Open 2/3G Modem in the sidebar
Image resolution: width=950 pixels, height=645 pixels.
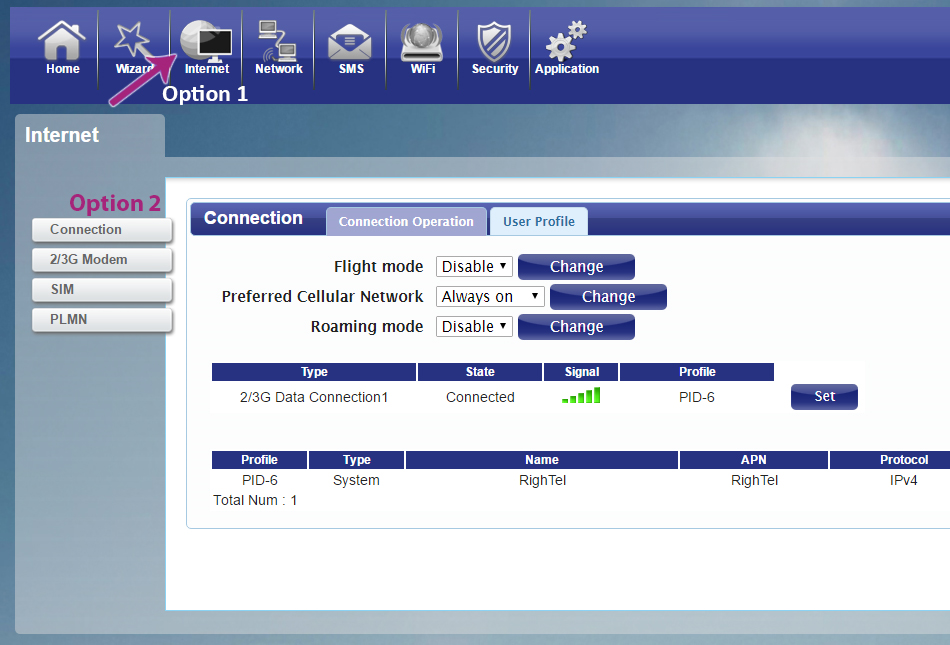tap(102, 260)
